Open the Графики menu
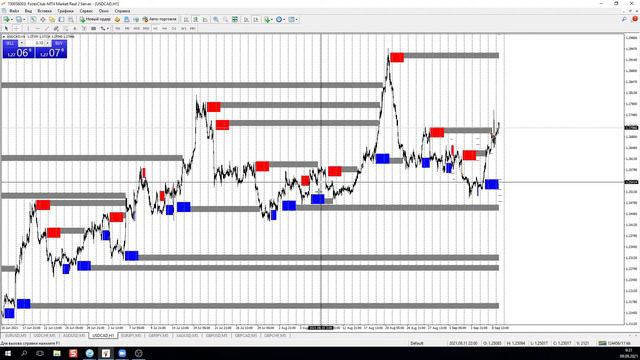 coord(65,11)
